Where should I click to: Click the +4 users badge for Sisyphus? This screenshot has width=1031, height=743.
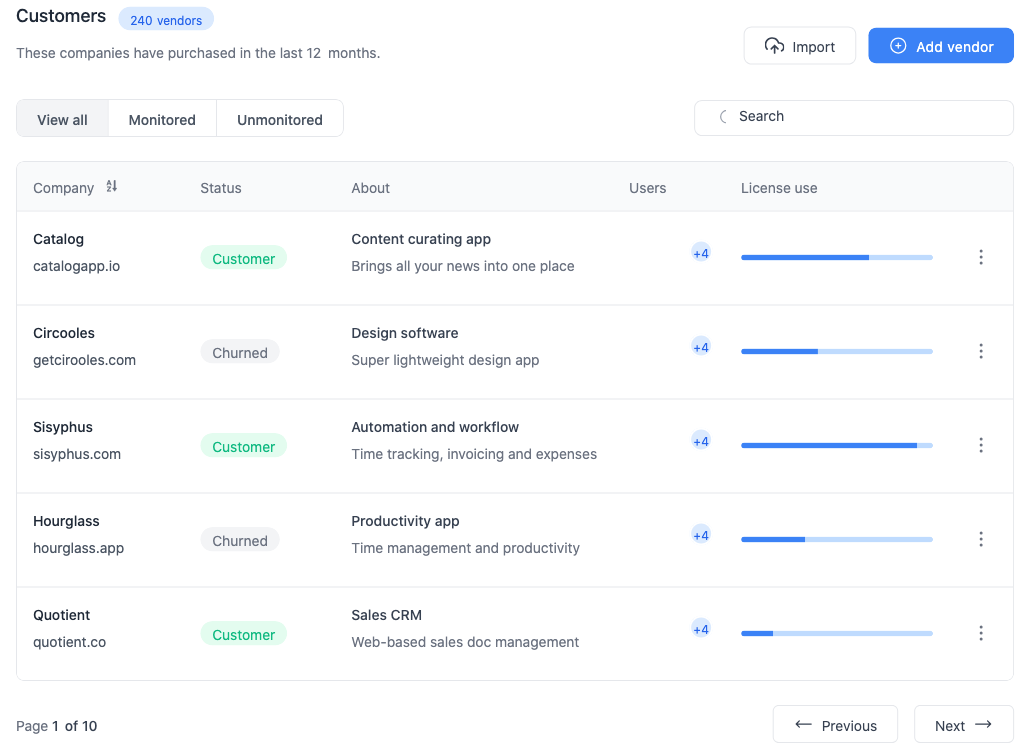click(701, 441)
